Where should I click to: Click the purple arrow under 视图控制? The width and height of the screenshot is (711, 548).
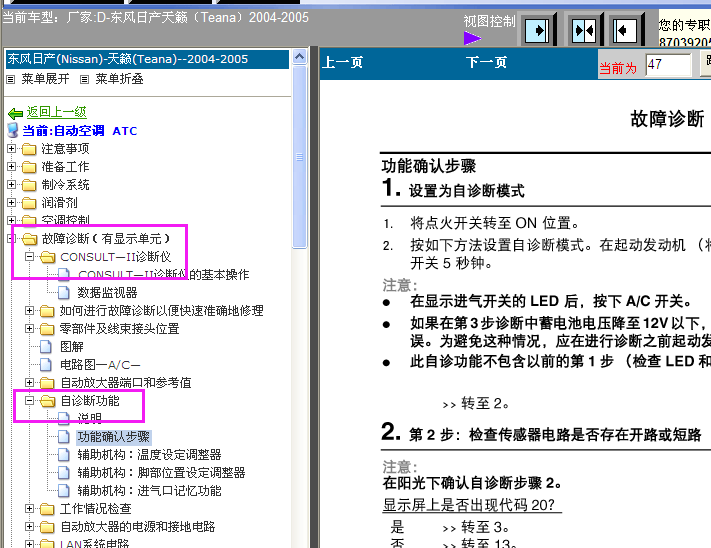(x=472, y=38)
